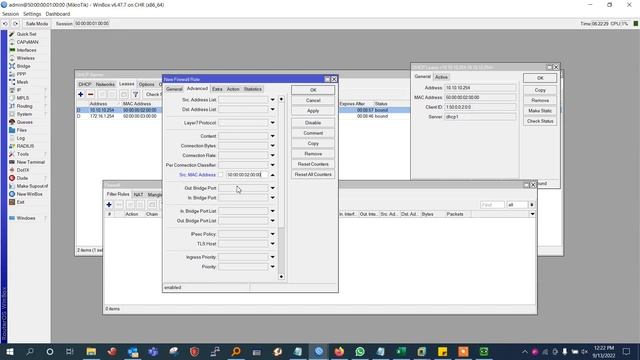Open Windows Start menu
640x360 pixels.
pyautogui.click(x=10, y=351)
